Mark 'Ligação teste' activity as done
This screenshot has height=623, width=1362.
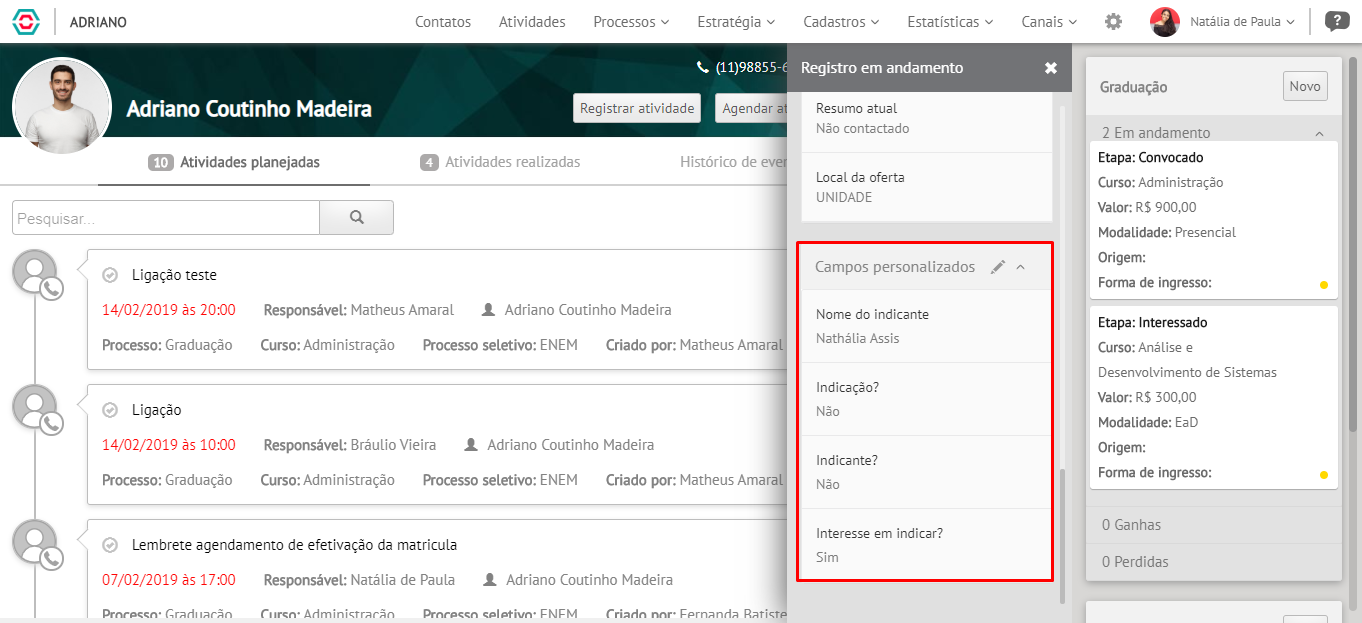pos(111,274)
